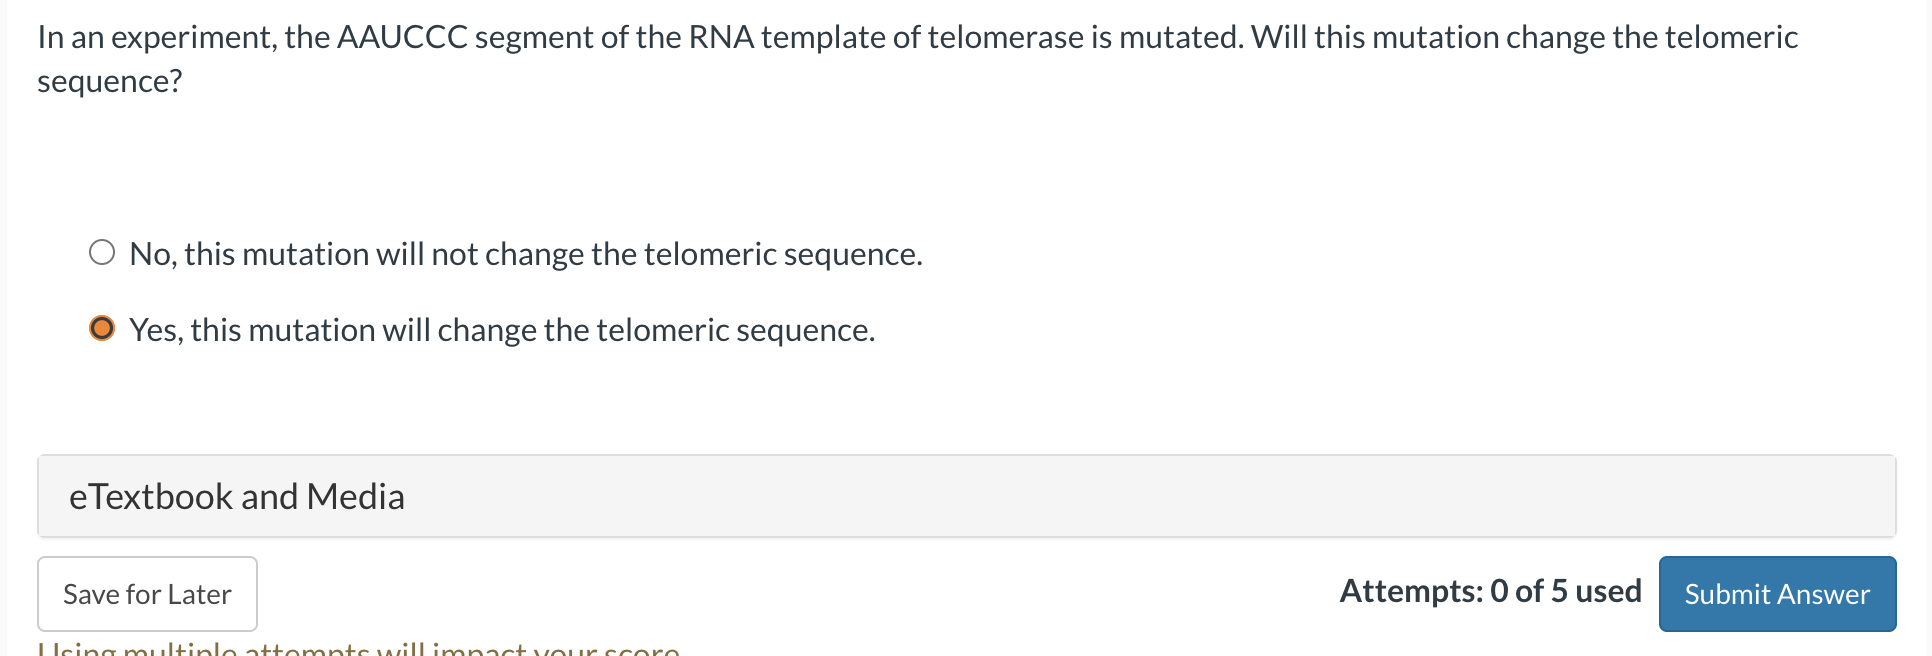Select the answer text "No, this mutation will not change"
The width and height of the screenshot is (1932, 656).
[525, 254]
